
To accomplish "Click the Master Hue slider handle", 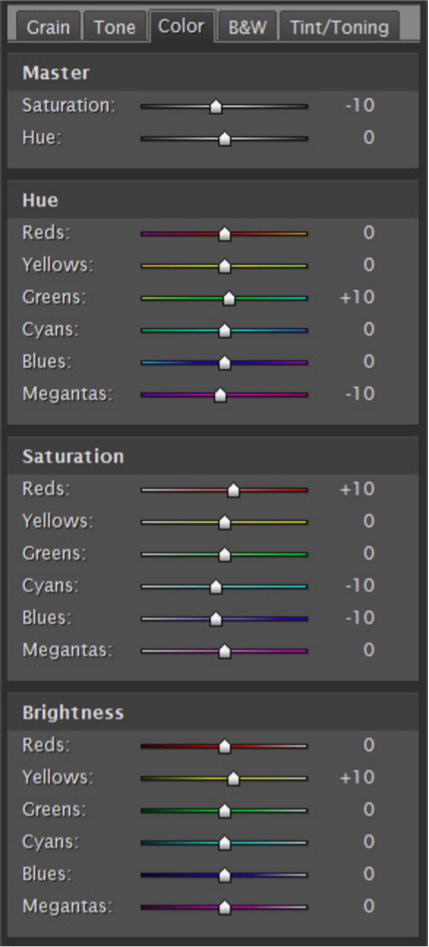I will point(225,140).
